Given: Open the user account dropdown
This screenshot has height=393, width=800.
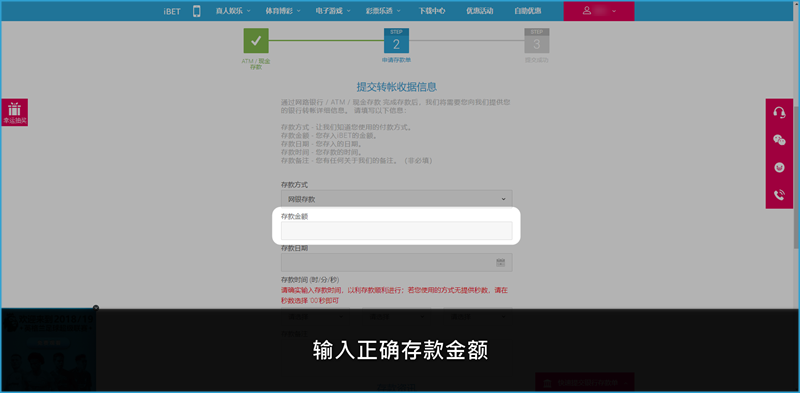Looking at the screenshot, I should pos(598,11).
